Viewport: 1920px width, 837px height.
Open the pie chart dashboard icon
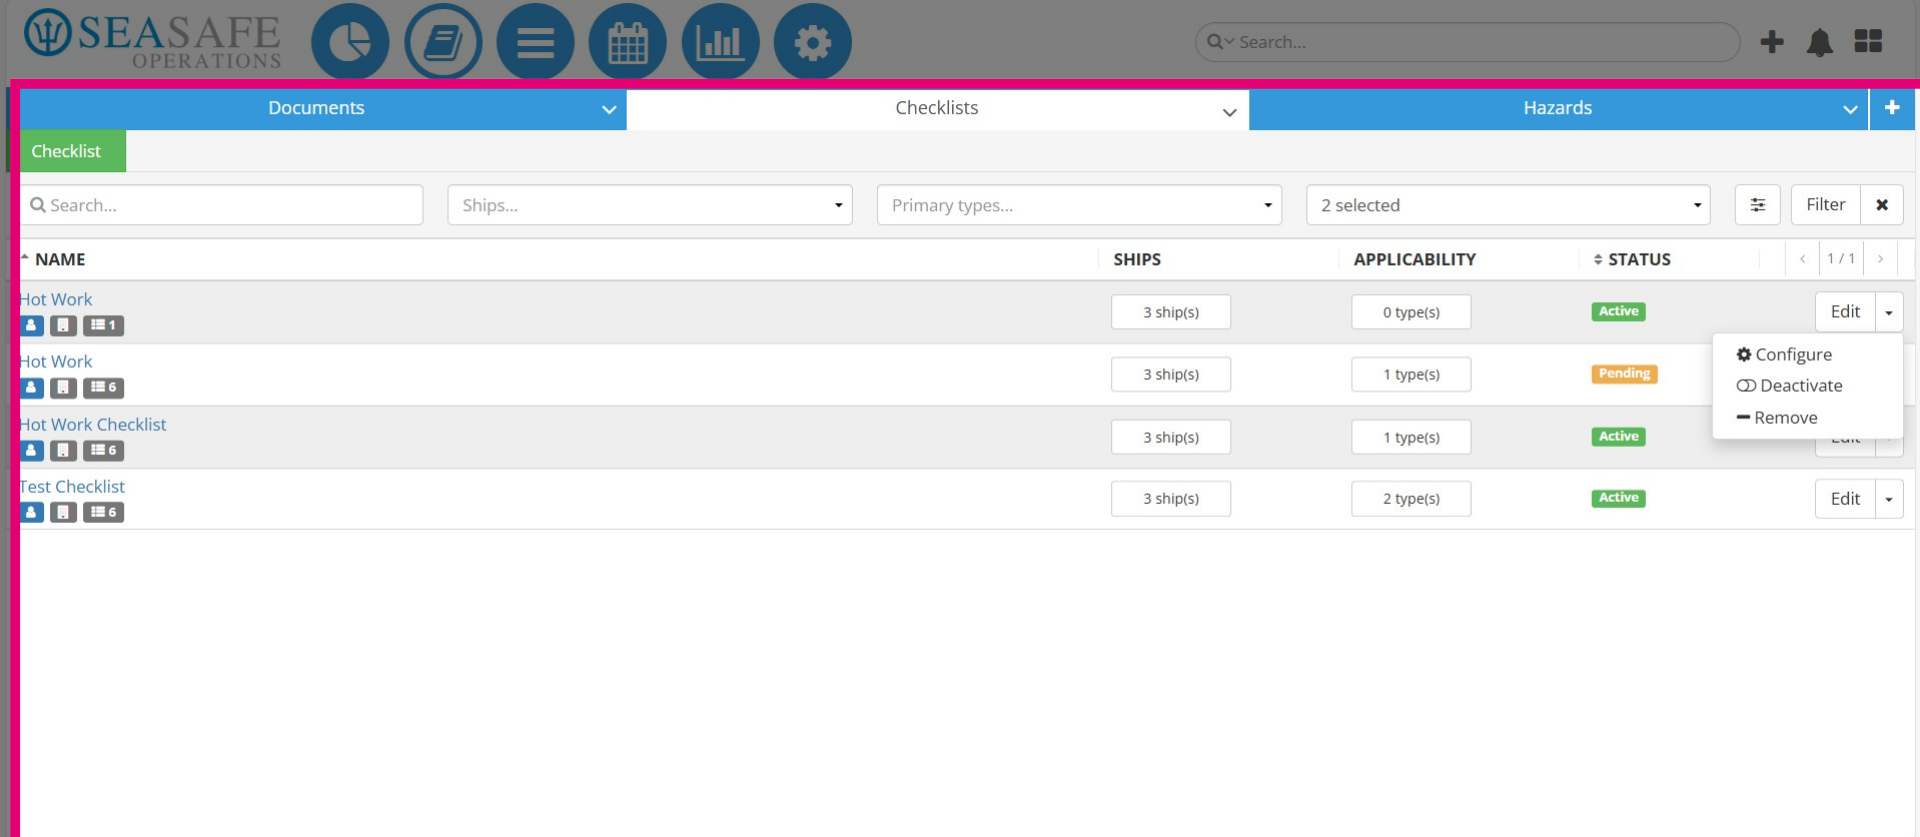(350, 42)
